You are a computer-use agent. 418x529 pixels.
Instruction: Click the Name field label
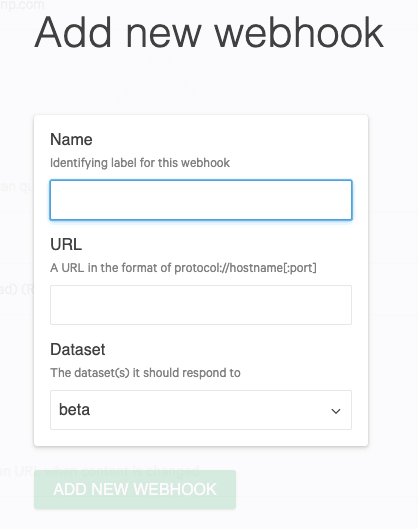tap(71, 139)
